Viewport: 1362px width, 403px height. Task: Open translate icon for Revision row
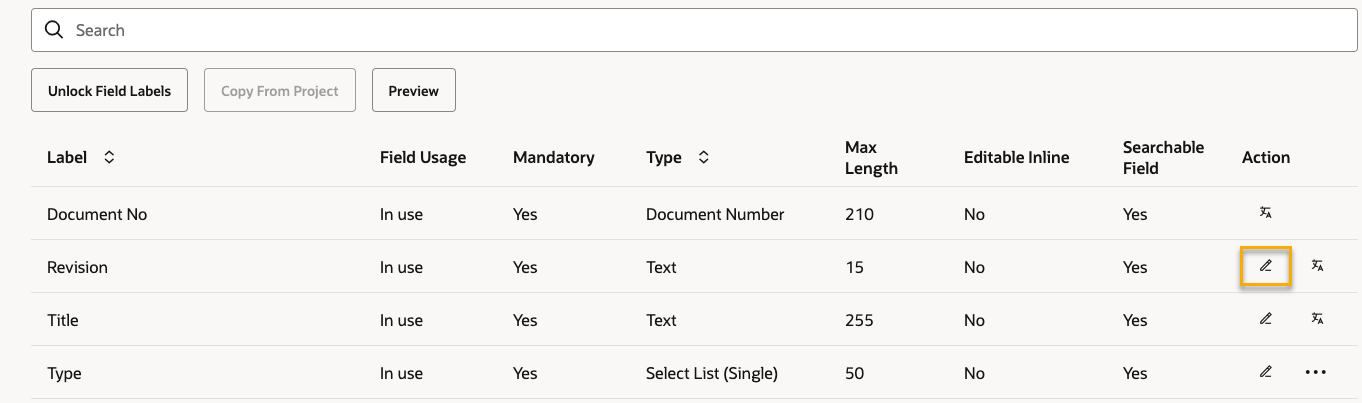[1317, 266]
